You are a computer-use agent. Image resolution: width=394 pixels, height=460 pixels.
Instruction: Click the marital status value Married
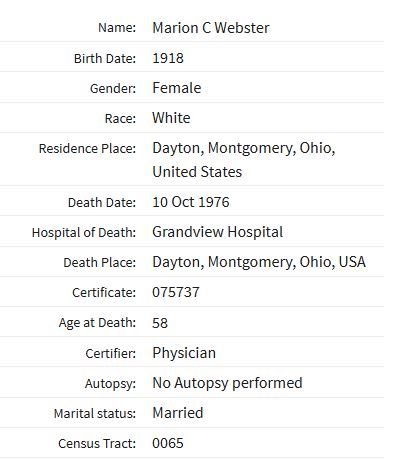[178, 413]
